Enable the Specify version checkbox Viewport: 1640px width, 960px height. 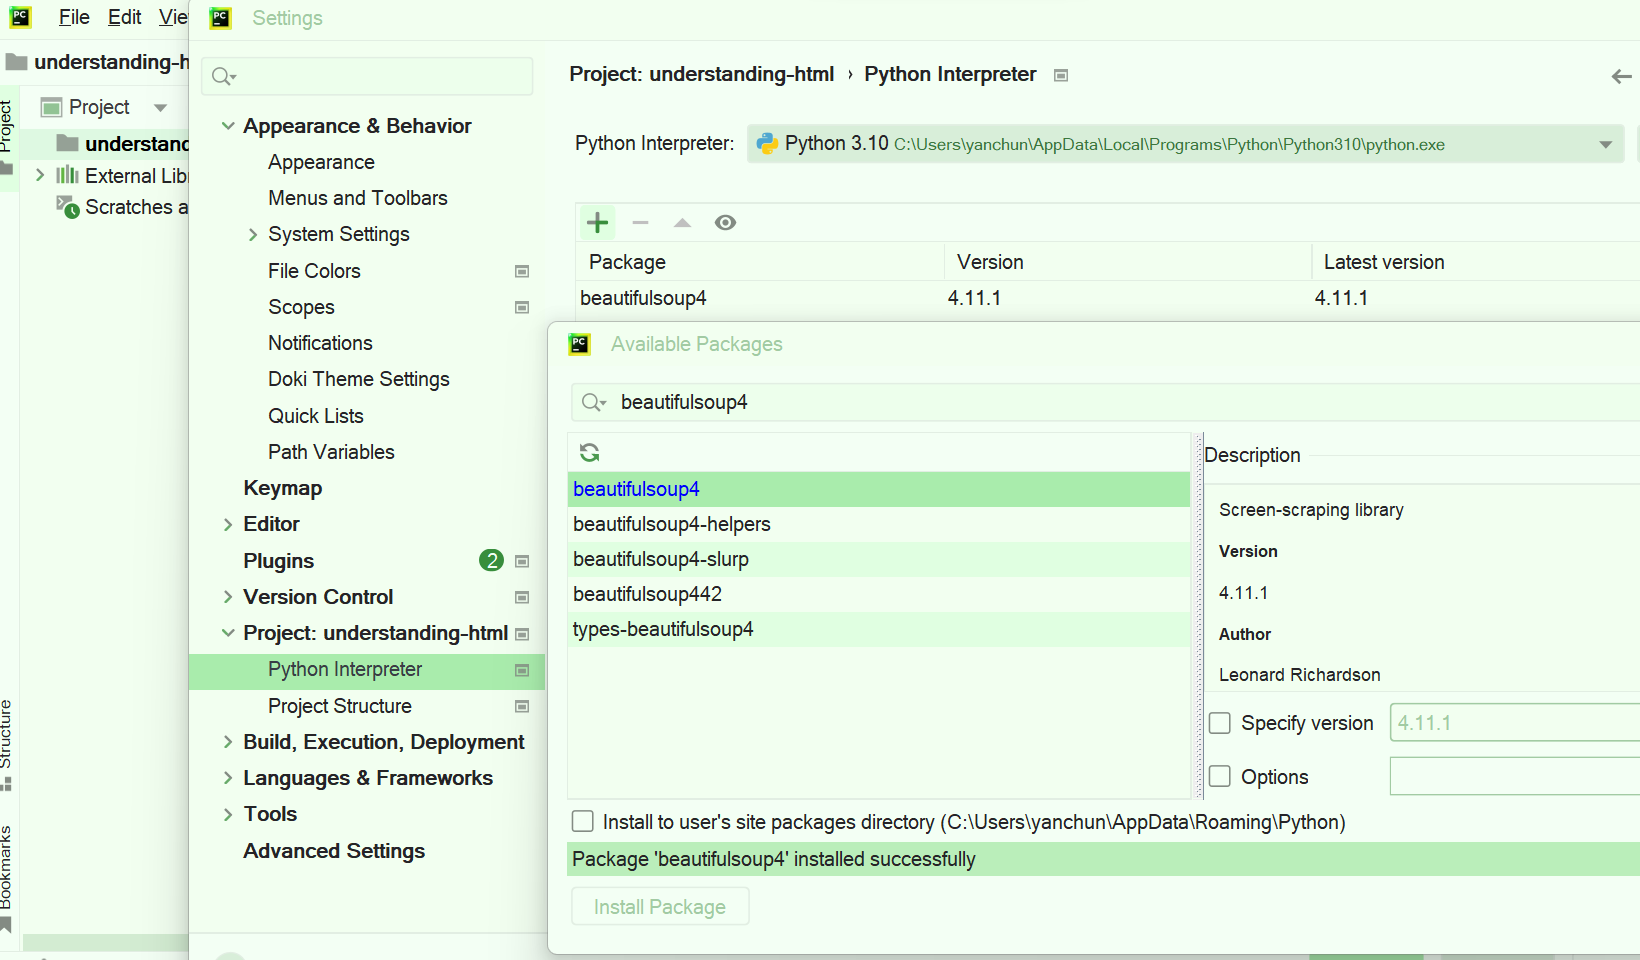point(1220,722)
